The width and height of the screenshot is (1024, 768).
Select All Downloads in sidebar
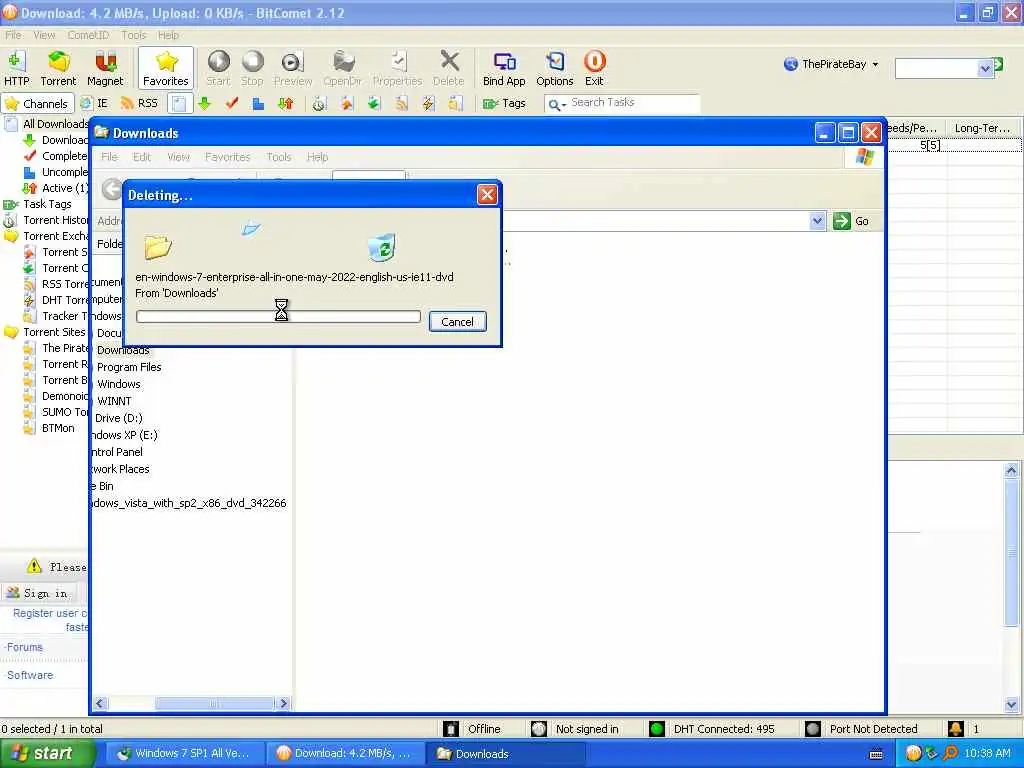(x=47, y=123)
